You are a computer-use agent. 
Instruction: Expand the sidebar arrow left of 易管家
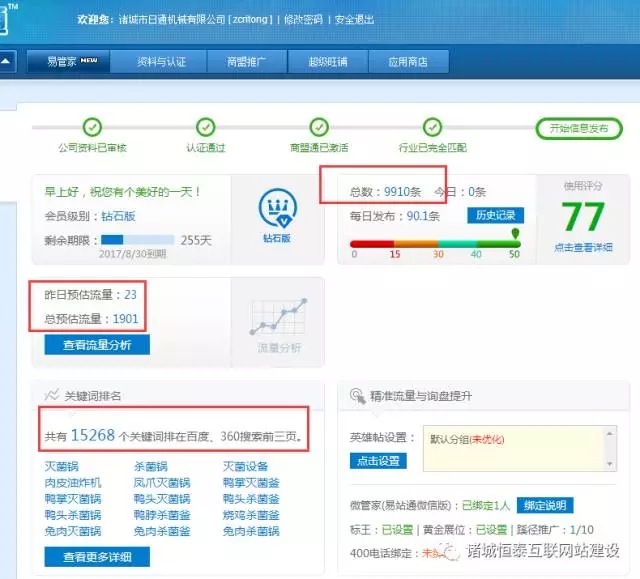(7, 62)
